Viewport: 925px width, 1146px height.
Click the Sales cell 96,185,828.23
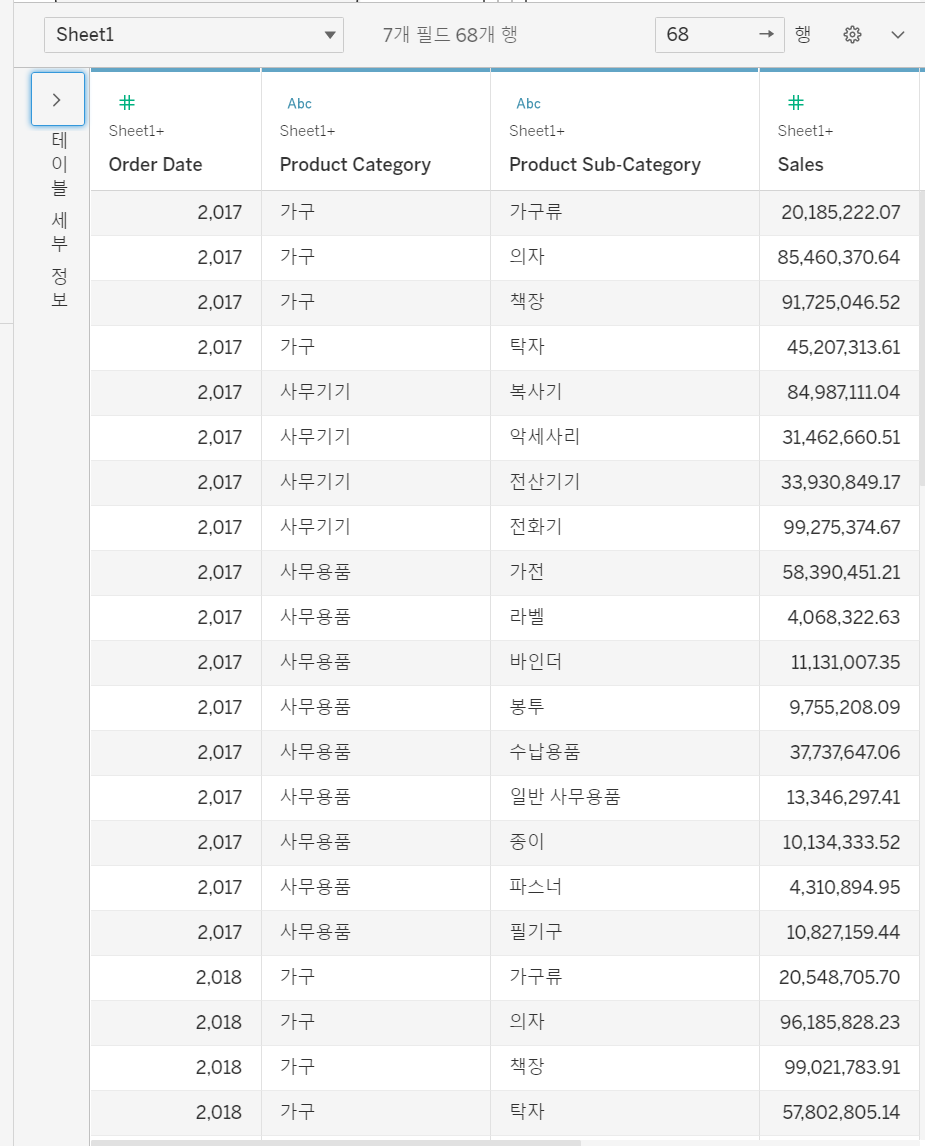pyautogui.click(x=840, y=1022)
